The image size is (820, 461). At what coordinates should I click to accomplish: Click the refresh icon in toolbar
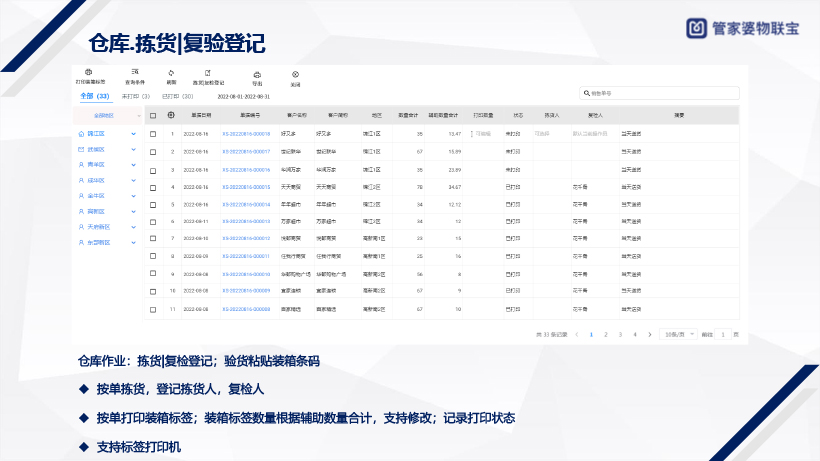(x=170, y=73)
